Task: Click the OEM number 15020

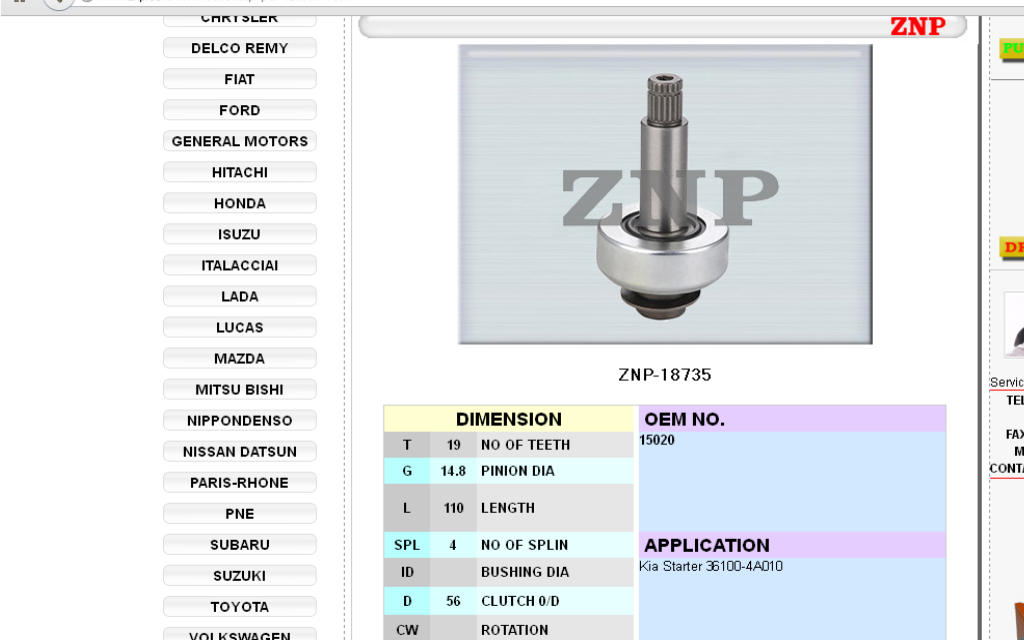Action: coord(657,440)
